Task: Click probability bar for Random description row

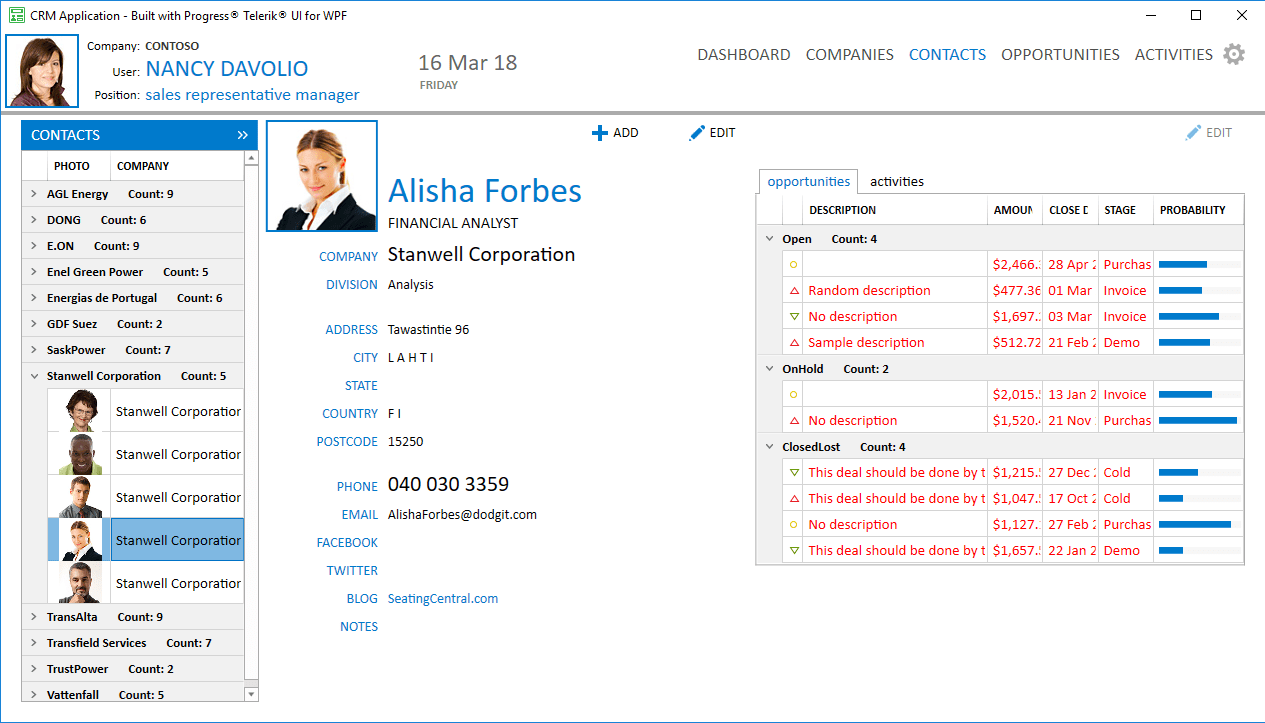Action: pyautogui.click(x=1199, y=291)
